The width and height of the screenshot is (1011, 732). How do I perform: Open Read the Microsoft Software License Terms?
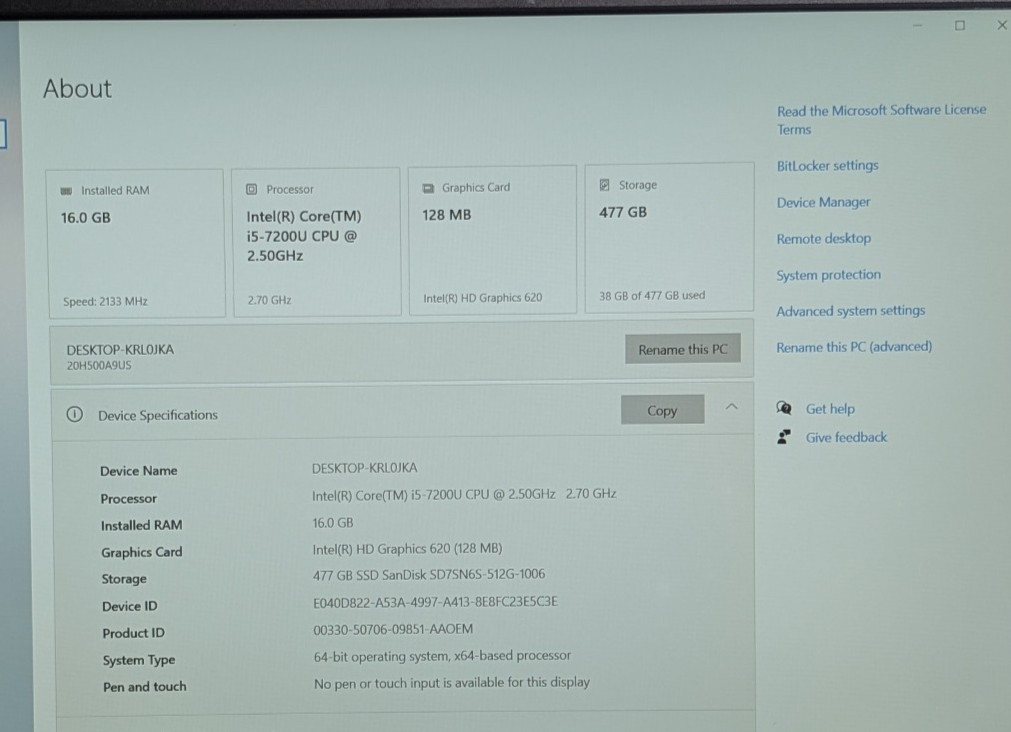point(881,120)
